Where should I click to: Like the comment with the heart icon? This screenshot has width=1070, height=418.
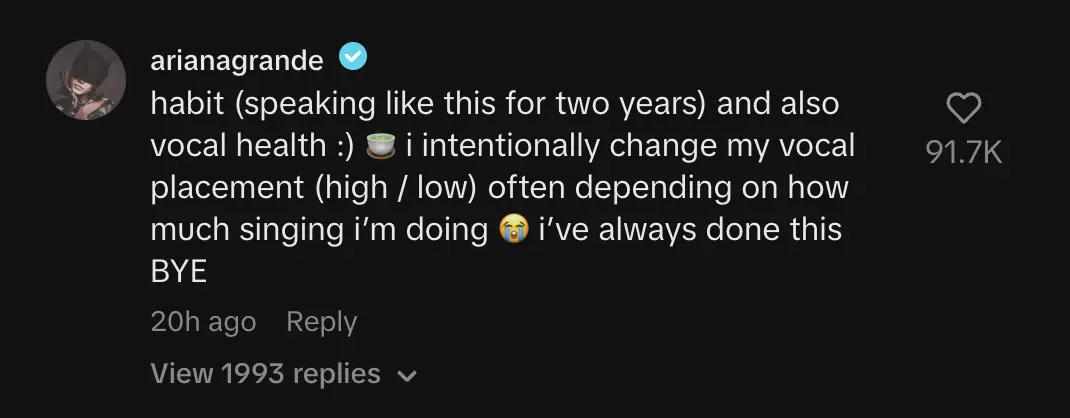[x=963, y=109]
